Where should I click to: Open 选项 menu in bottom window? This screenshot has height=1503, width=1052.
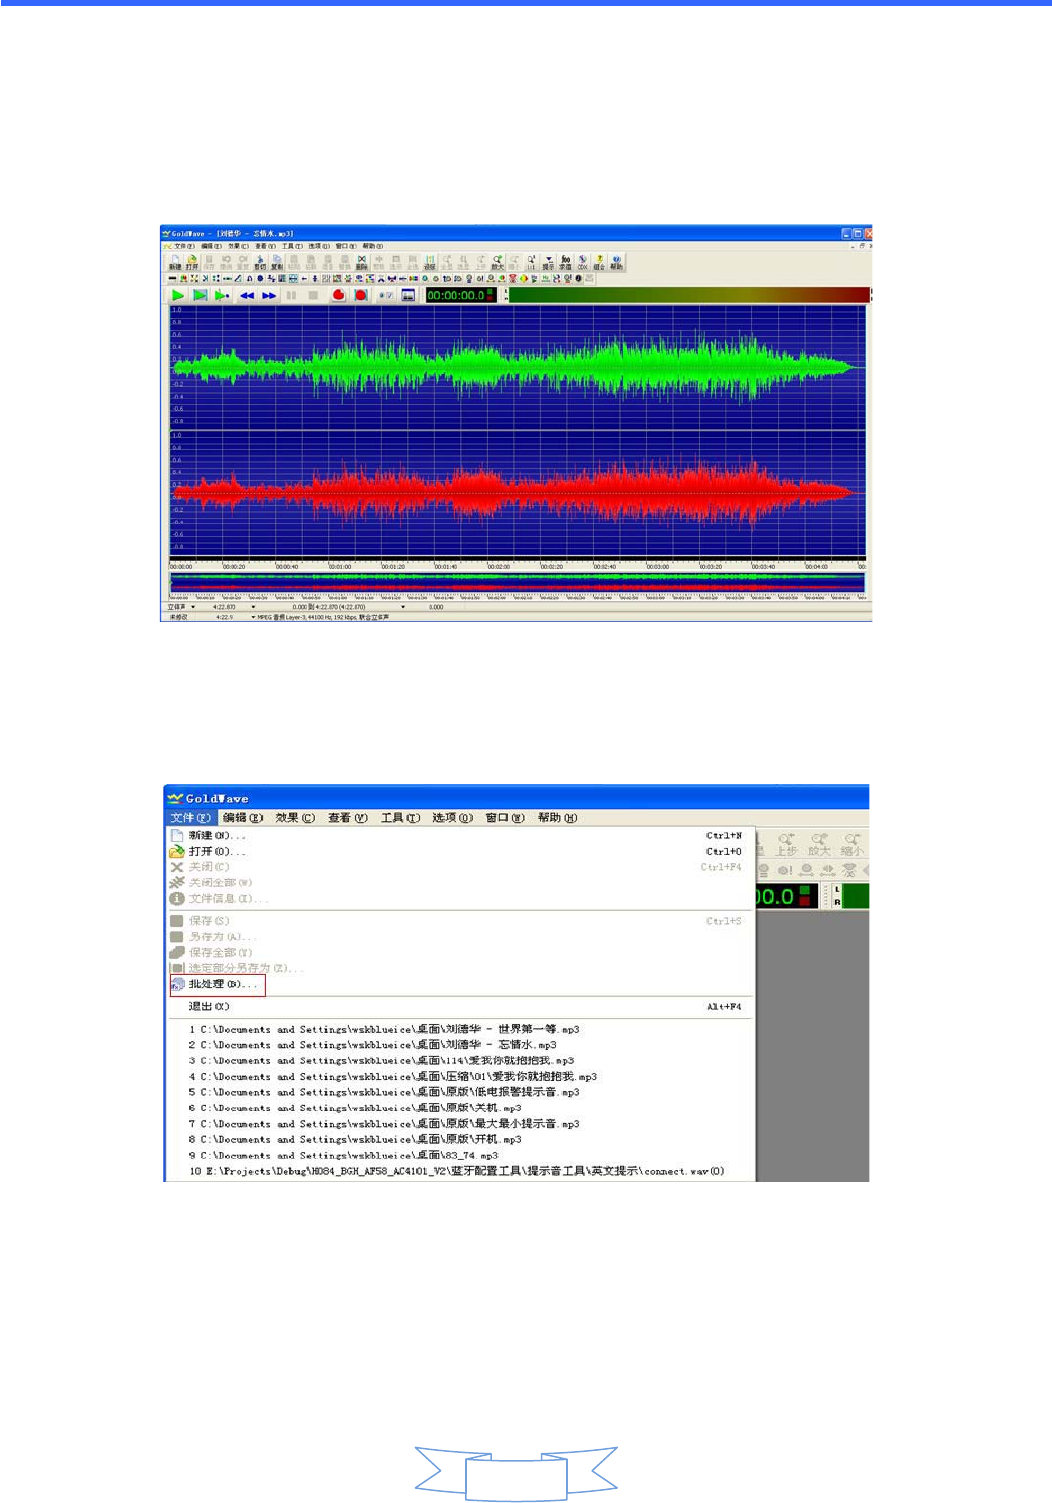(452, 818)
